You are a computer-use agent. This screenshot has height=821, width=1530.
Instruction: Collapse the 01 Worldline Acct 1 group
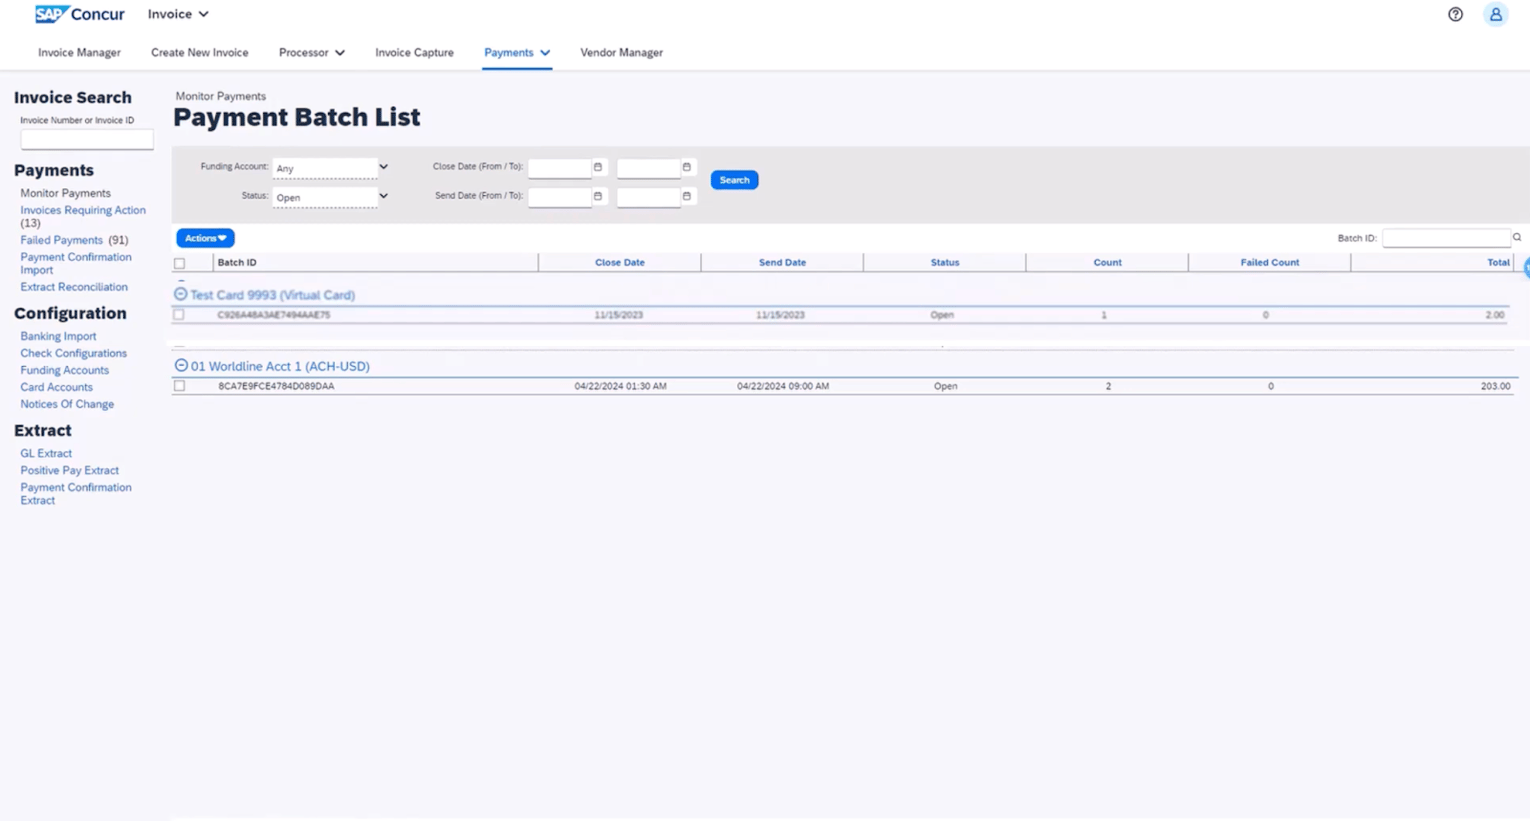coord(181,365)
